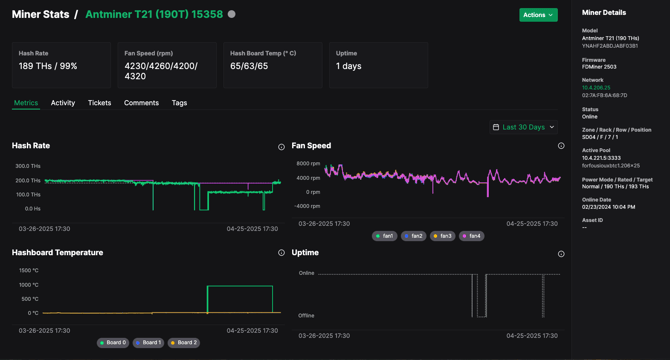Toggle the fan3 legend series

click(x=443, y=236)
